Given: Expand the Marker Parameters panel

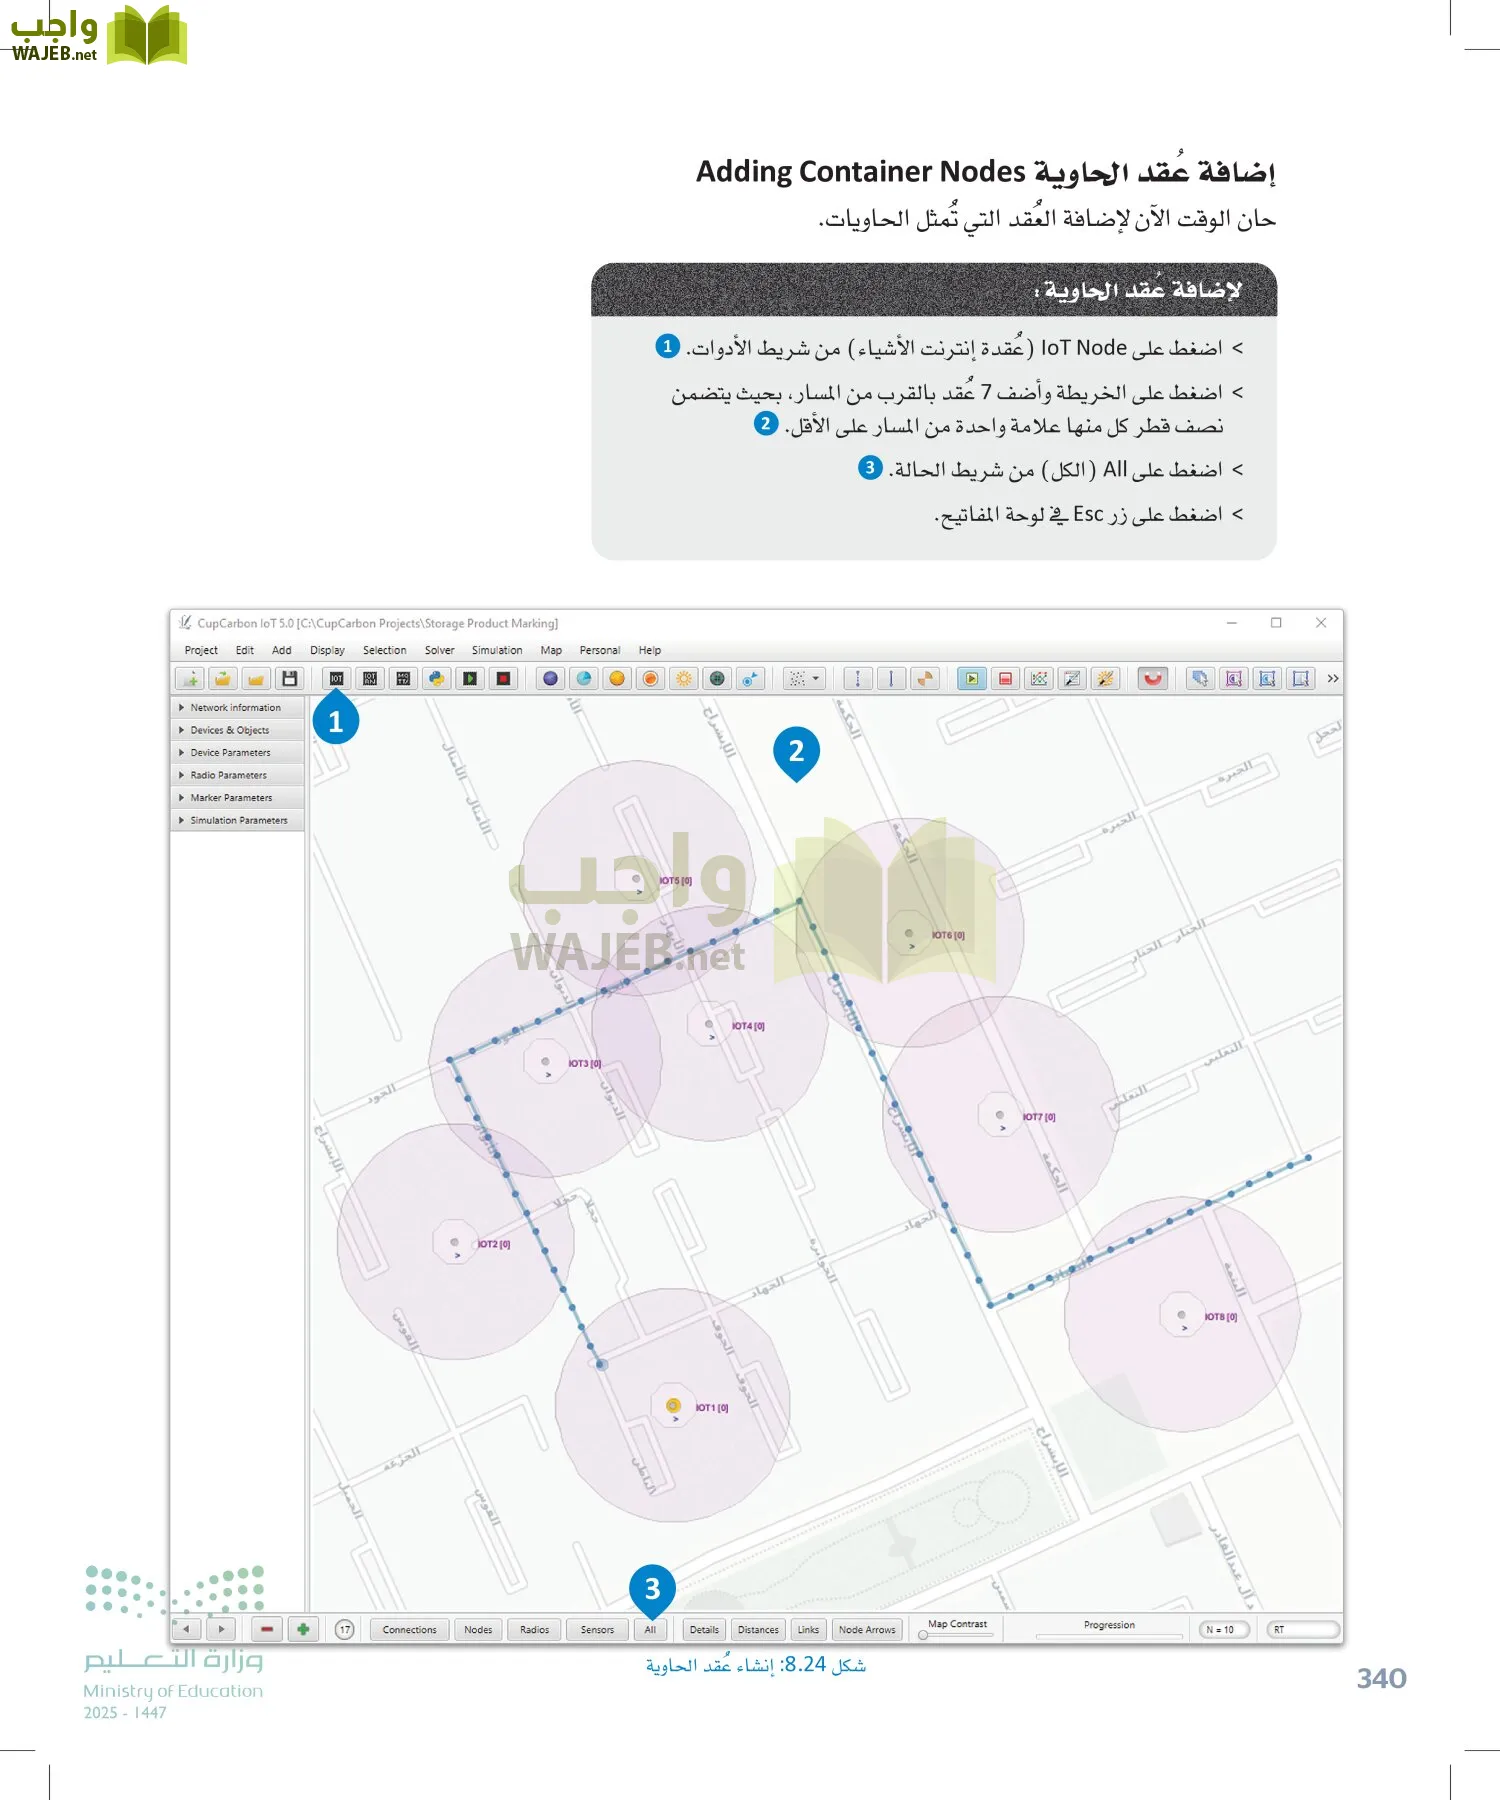Looking at the screenshot, I should click(x=238, y=798).
